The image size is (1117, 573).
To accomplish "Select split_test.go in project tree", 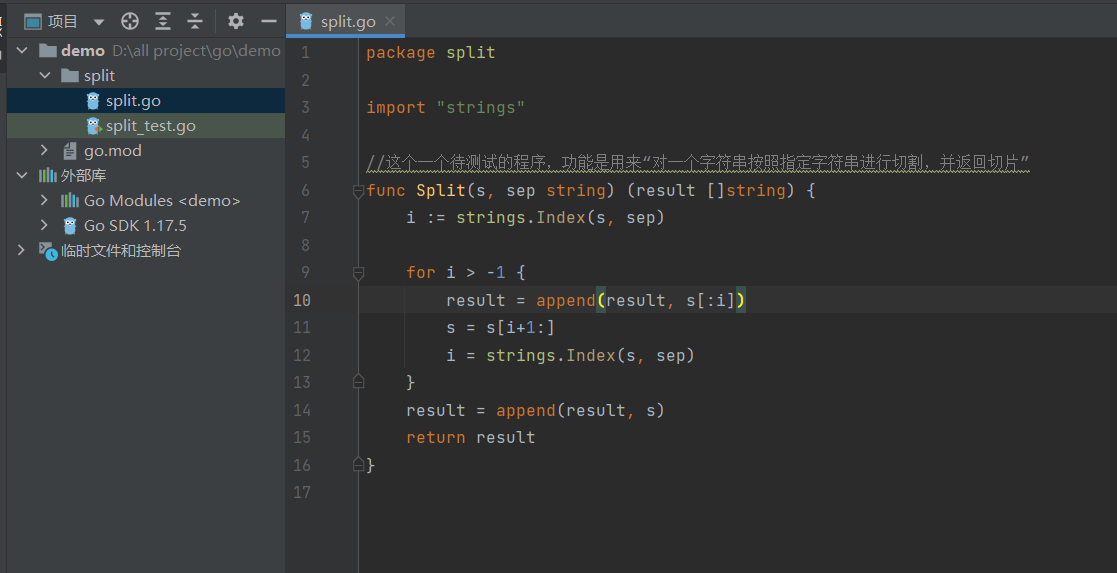I will (x=146, y=125).
